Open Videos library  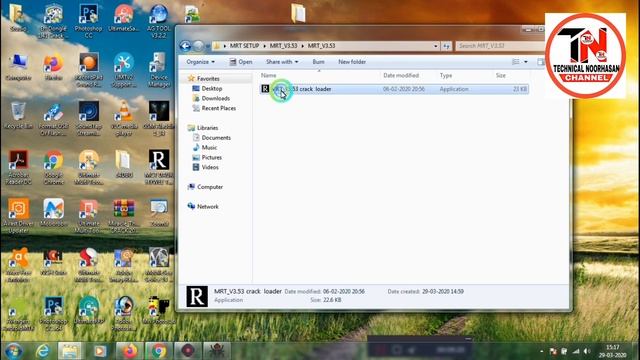coord(210,167)
